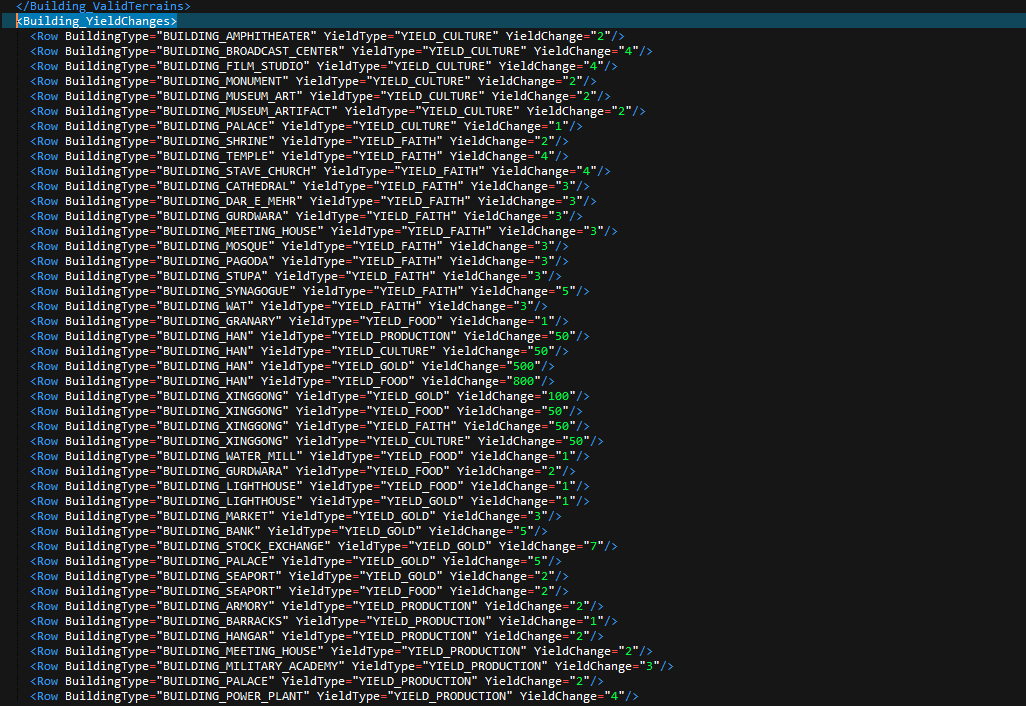Screen dimensions: 1026x706
Task: Click BUILDING_GURDWARA in the YIELD_FAITH row
Action: point(222,217)
